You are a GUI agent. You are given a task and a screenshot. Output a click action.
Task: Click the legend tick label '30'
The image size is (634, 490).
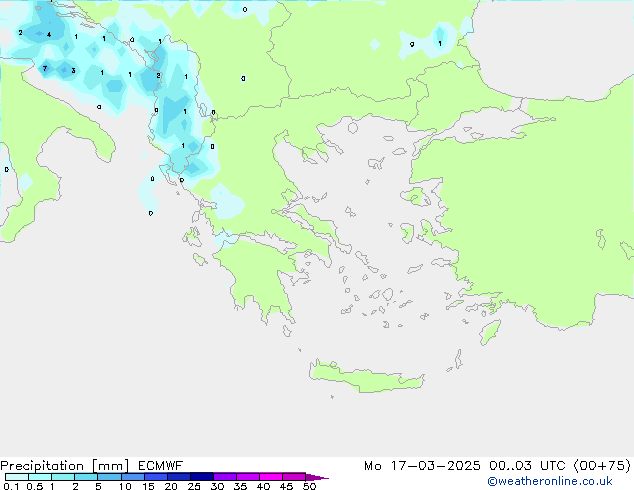tap(217, 486)
